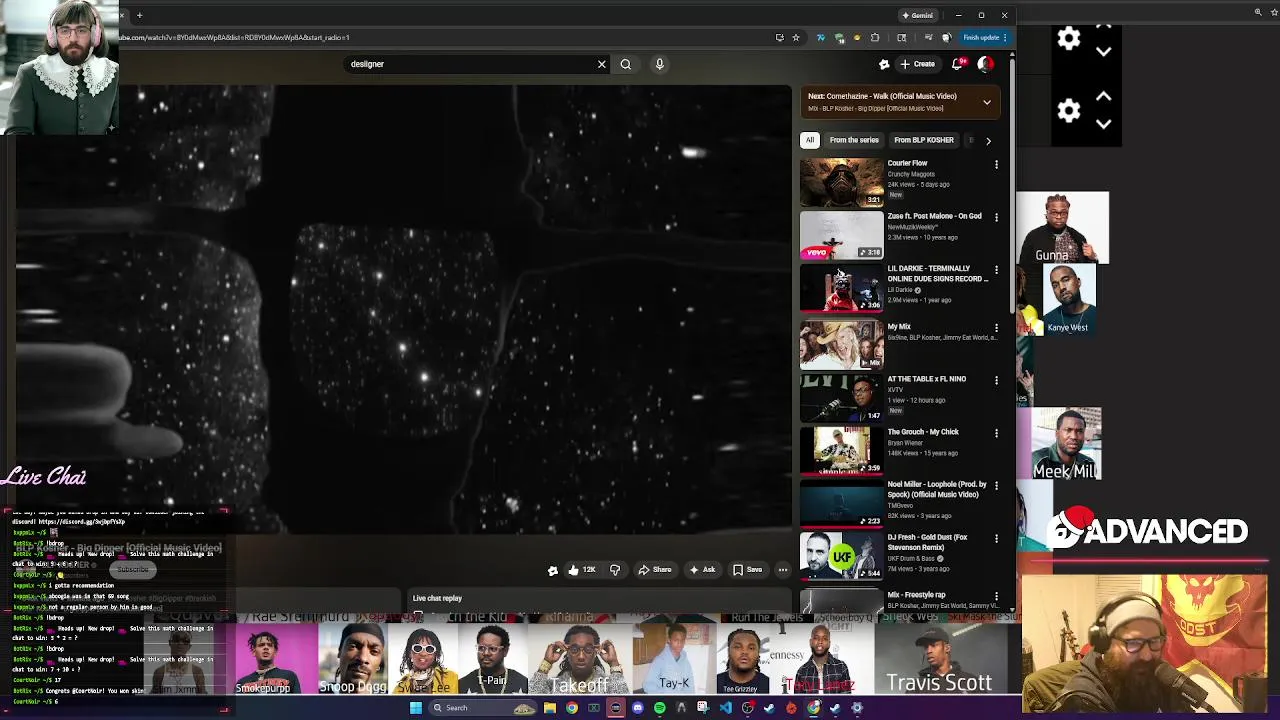Open the options menu for 'The Grouch - My Chick'
The height and width of the screenshot is (720, 1280).
[996, 433]
